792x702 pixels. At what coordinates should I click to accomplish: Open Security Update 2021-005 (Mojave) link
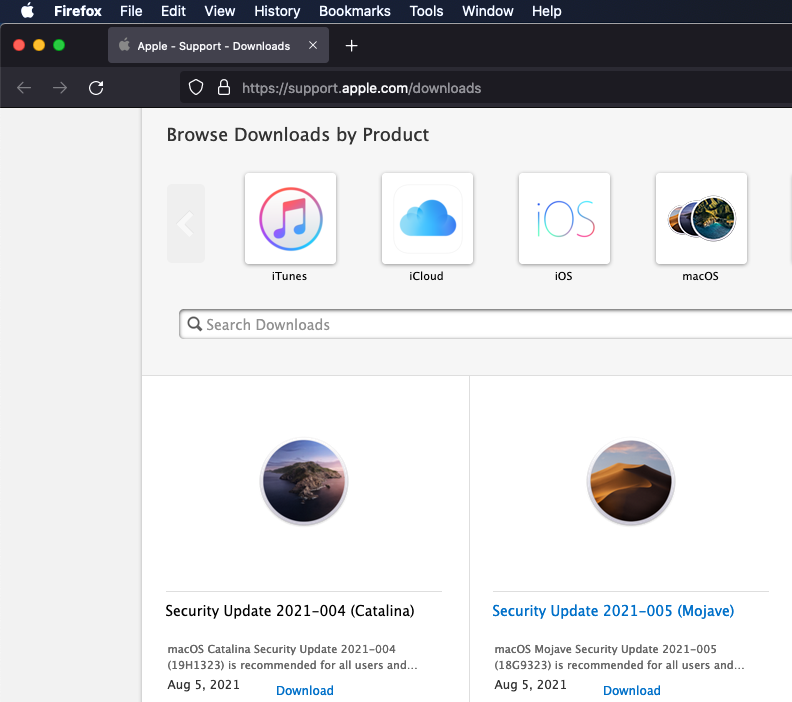[x=613, y=611]
